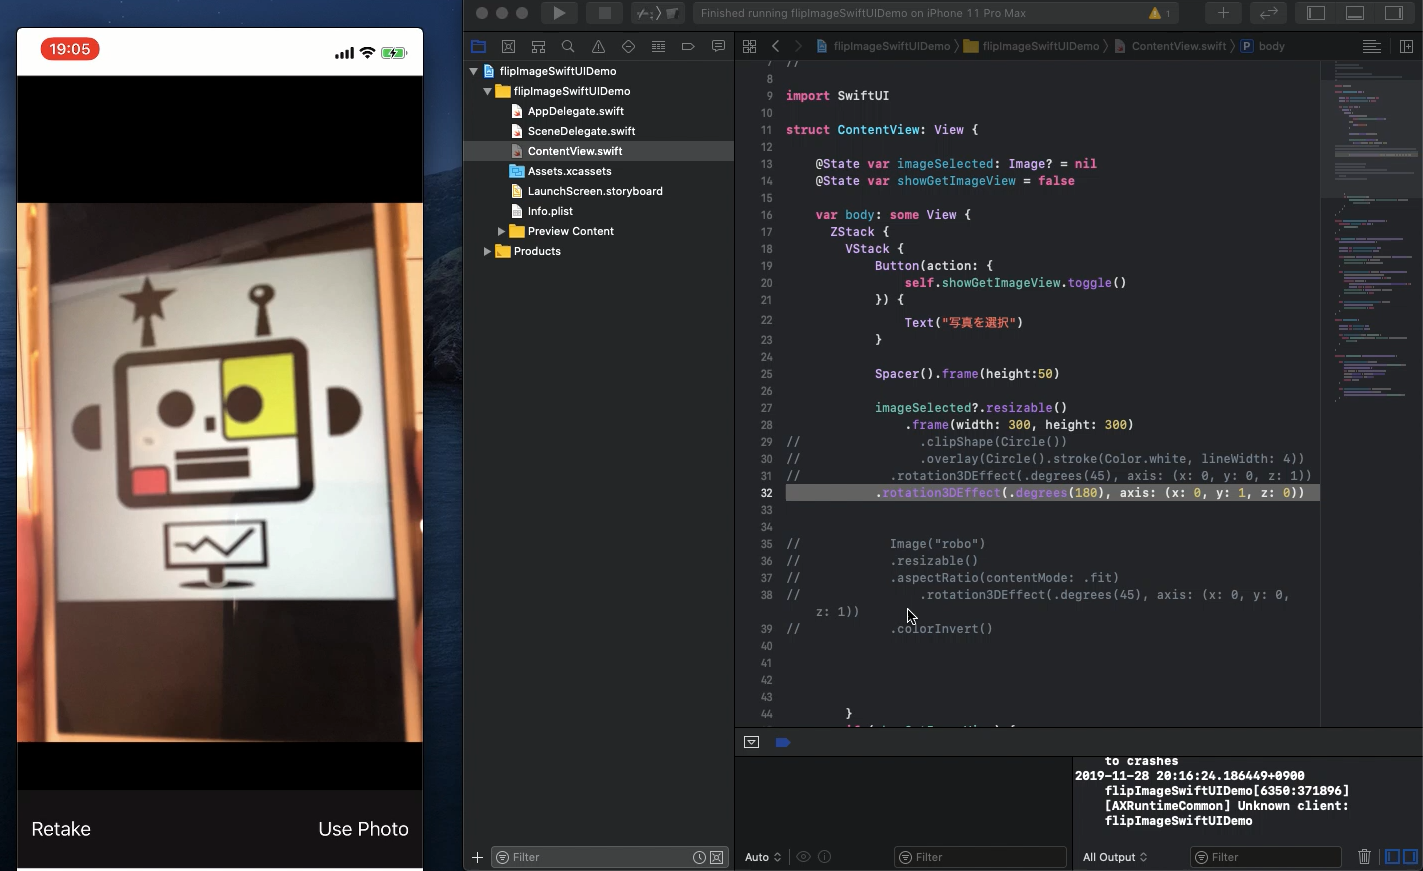Show the Report navigator speech bubble
The image size is (1423, 871).
point(718,46)
